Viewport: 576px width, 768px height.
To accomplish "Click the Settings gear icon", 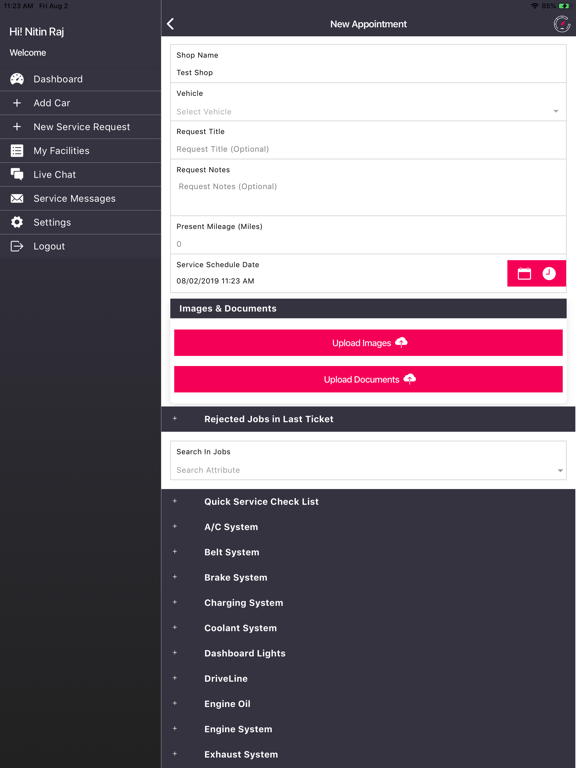I will point(17,222).
